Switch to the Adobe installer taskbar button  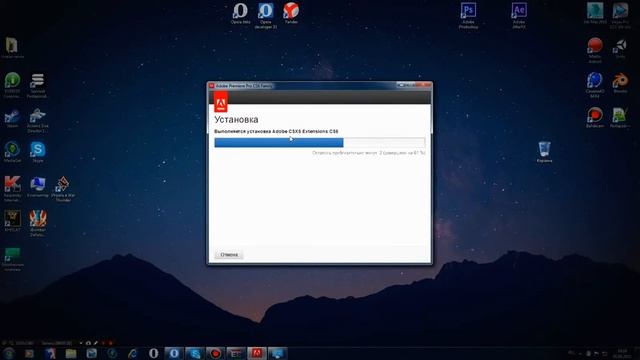click(x=257, y=353)
